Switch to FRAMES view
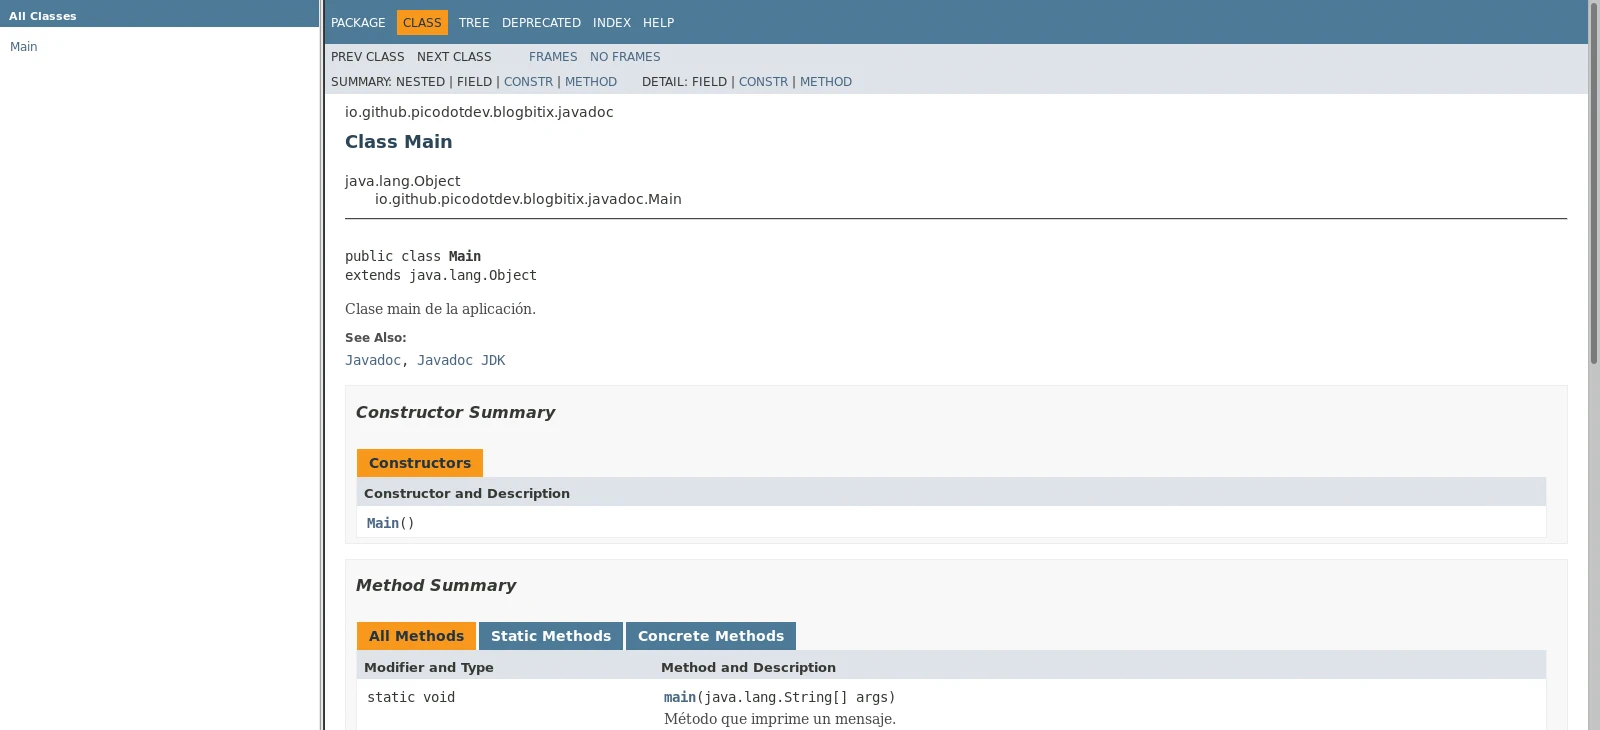The image size is (1600, 730). 553,57
